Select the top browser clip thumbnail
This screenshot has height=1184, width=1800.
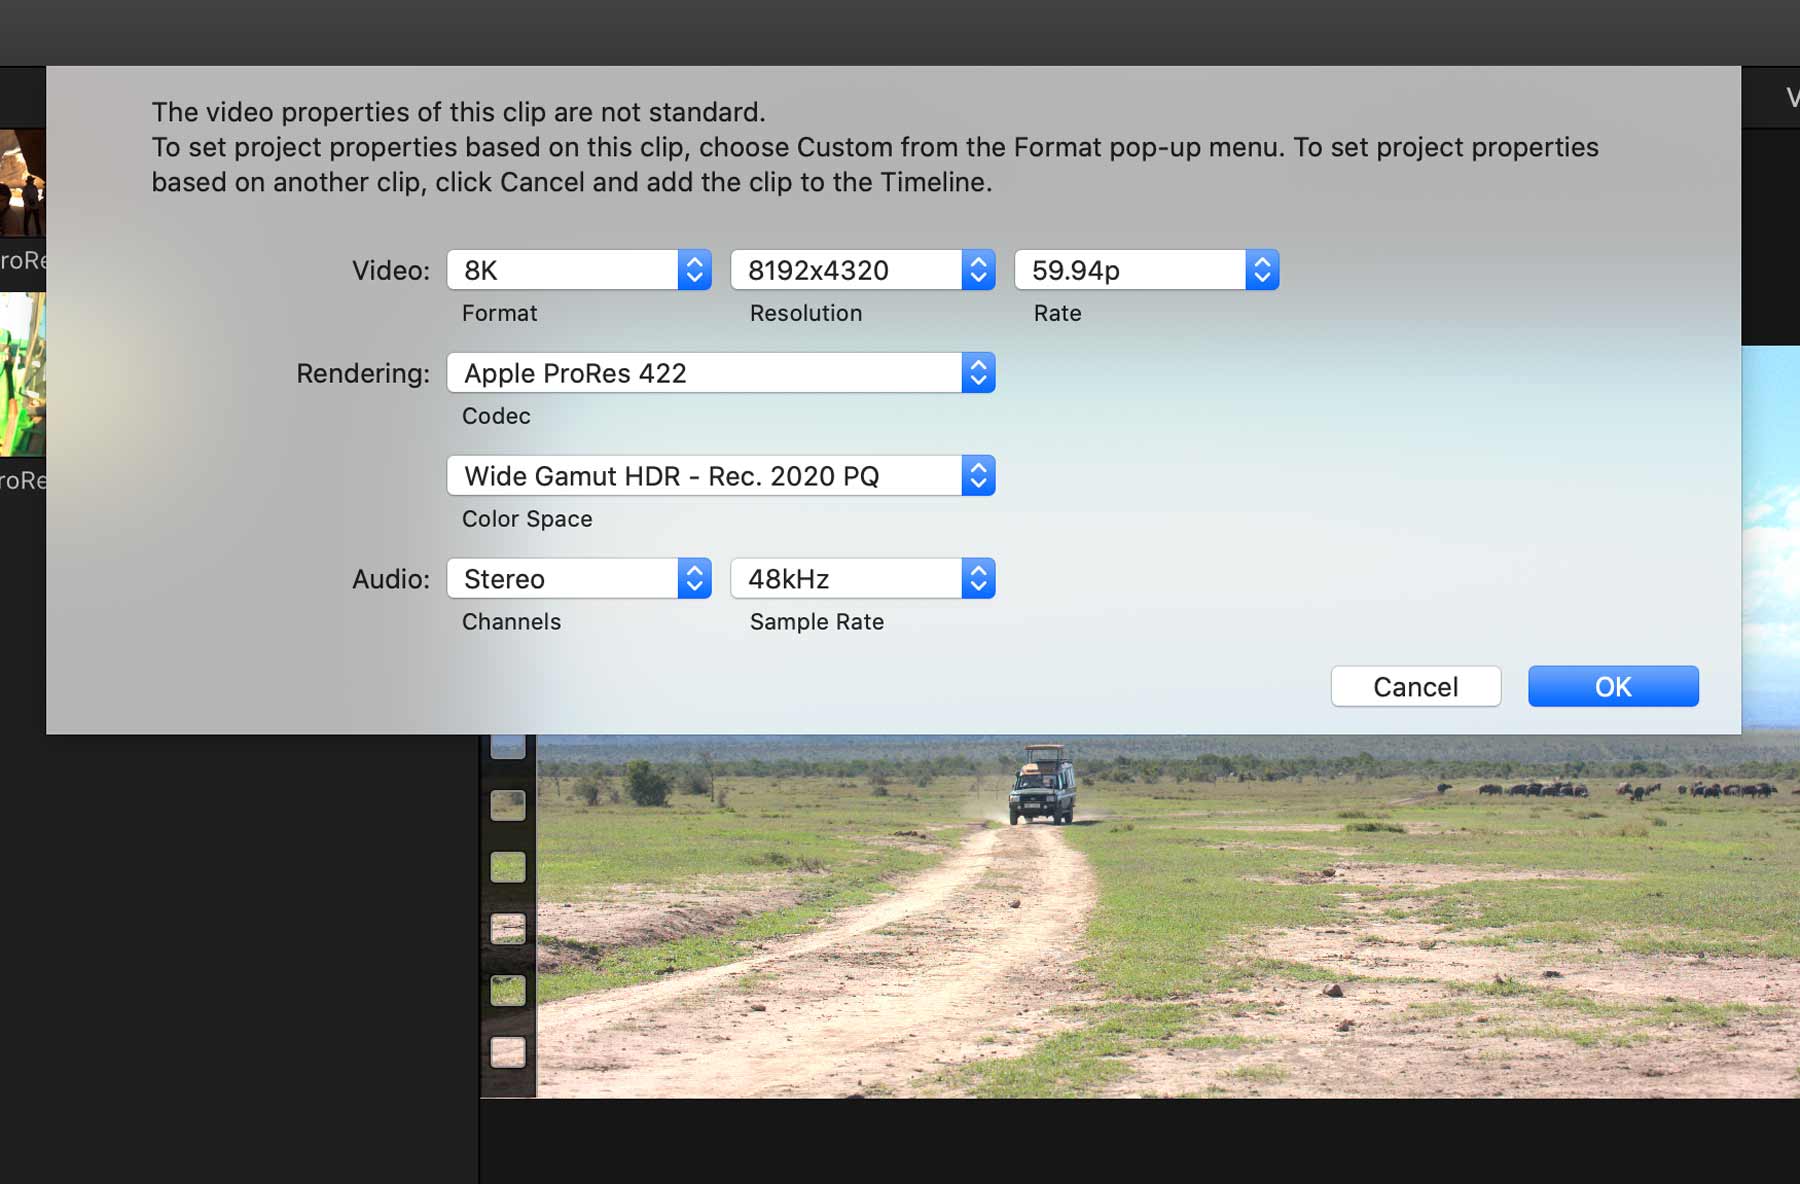(x=23, y=183)
